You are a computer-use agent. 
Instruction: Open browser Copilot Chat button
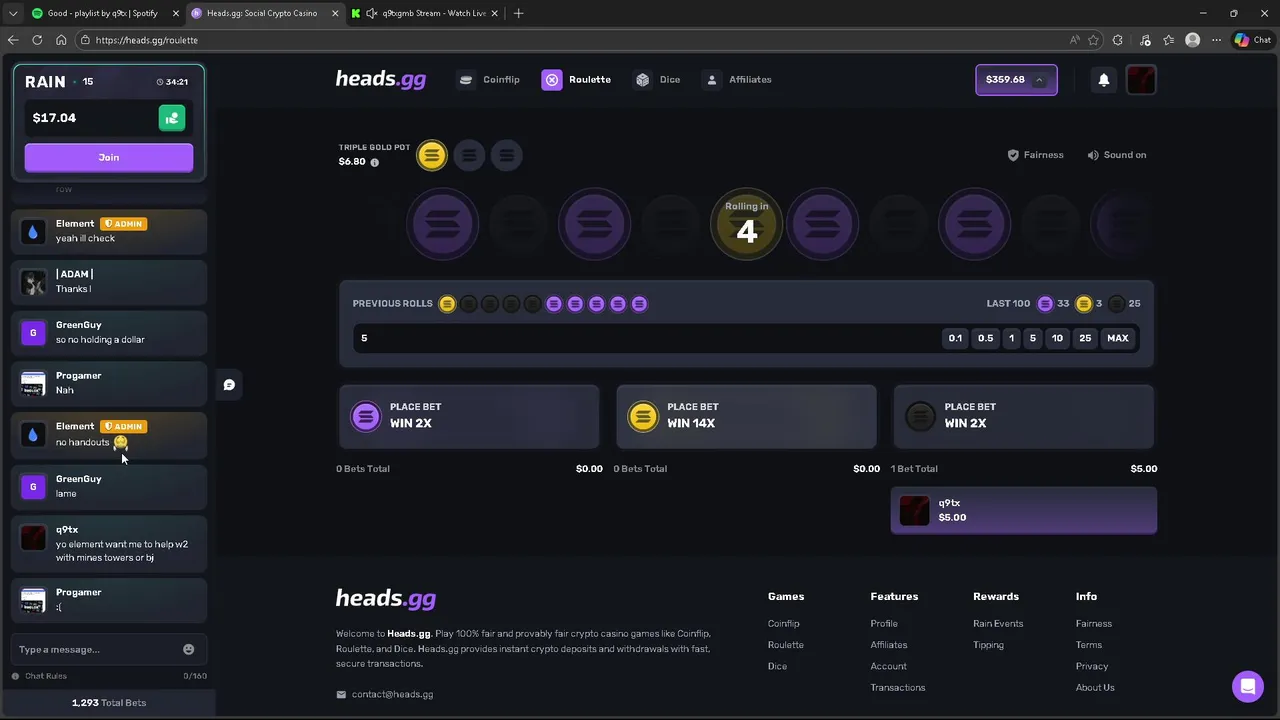pos(1253,40)
